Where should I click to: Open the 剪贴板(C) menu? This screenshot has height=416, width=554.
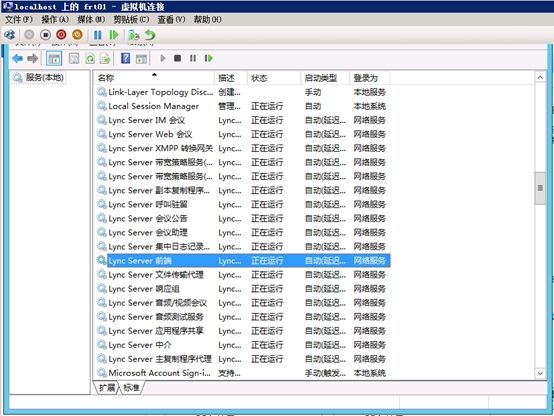(x=131, y=19)
